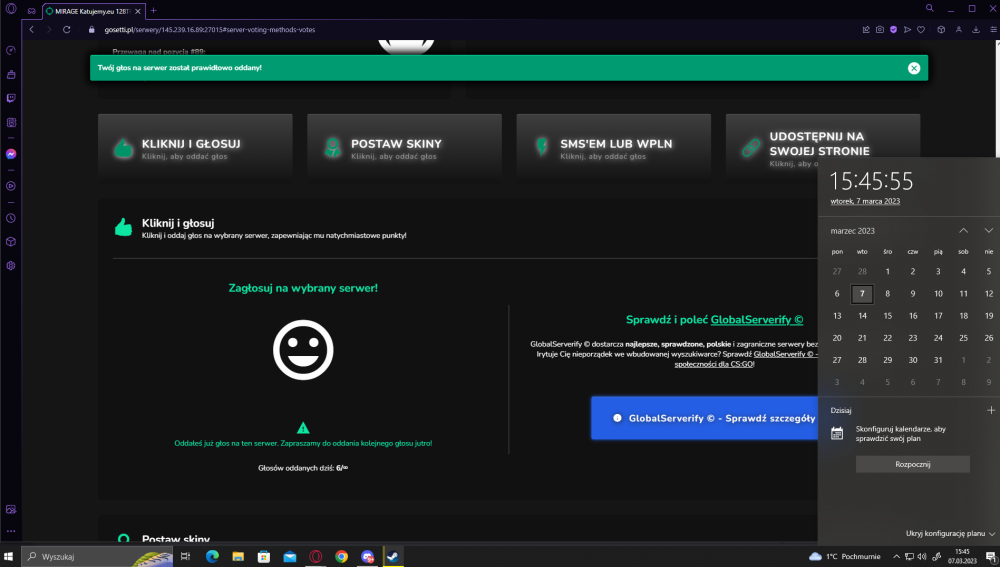The image size is (1000, 567).
Task: Open the weather widget 1°C Pochmurnie
Action: pyautogui.click(x=844, y=556)
